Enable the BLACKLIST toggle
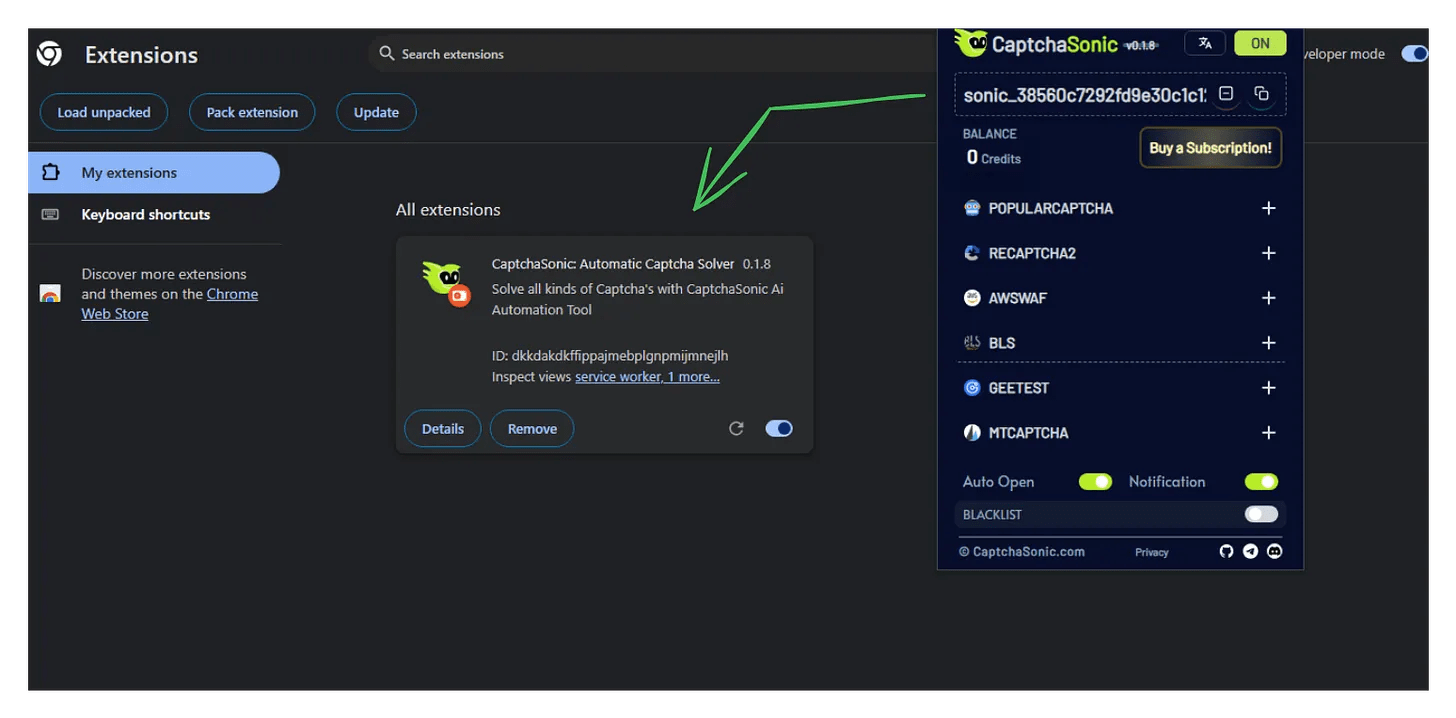Viewport: 1456px width, 718px height. pos(1261,514)
